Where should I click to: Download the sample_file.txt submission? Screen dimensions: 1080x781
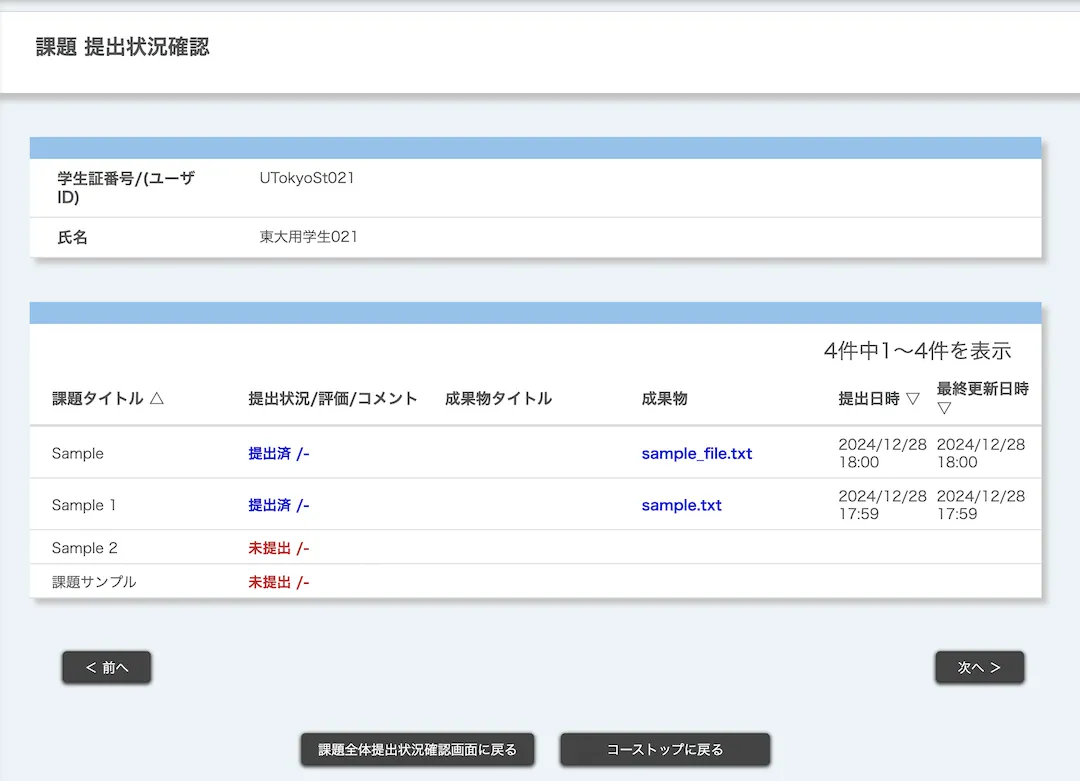click(696, 453)
